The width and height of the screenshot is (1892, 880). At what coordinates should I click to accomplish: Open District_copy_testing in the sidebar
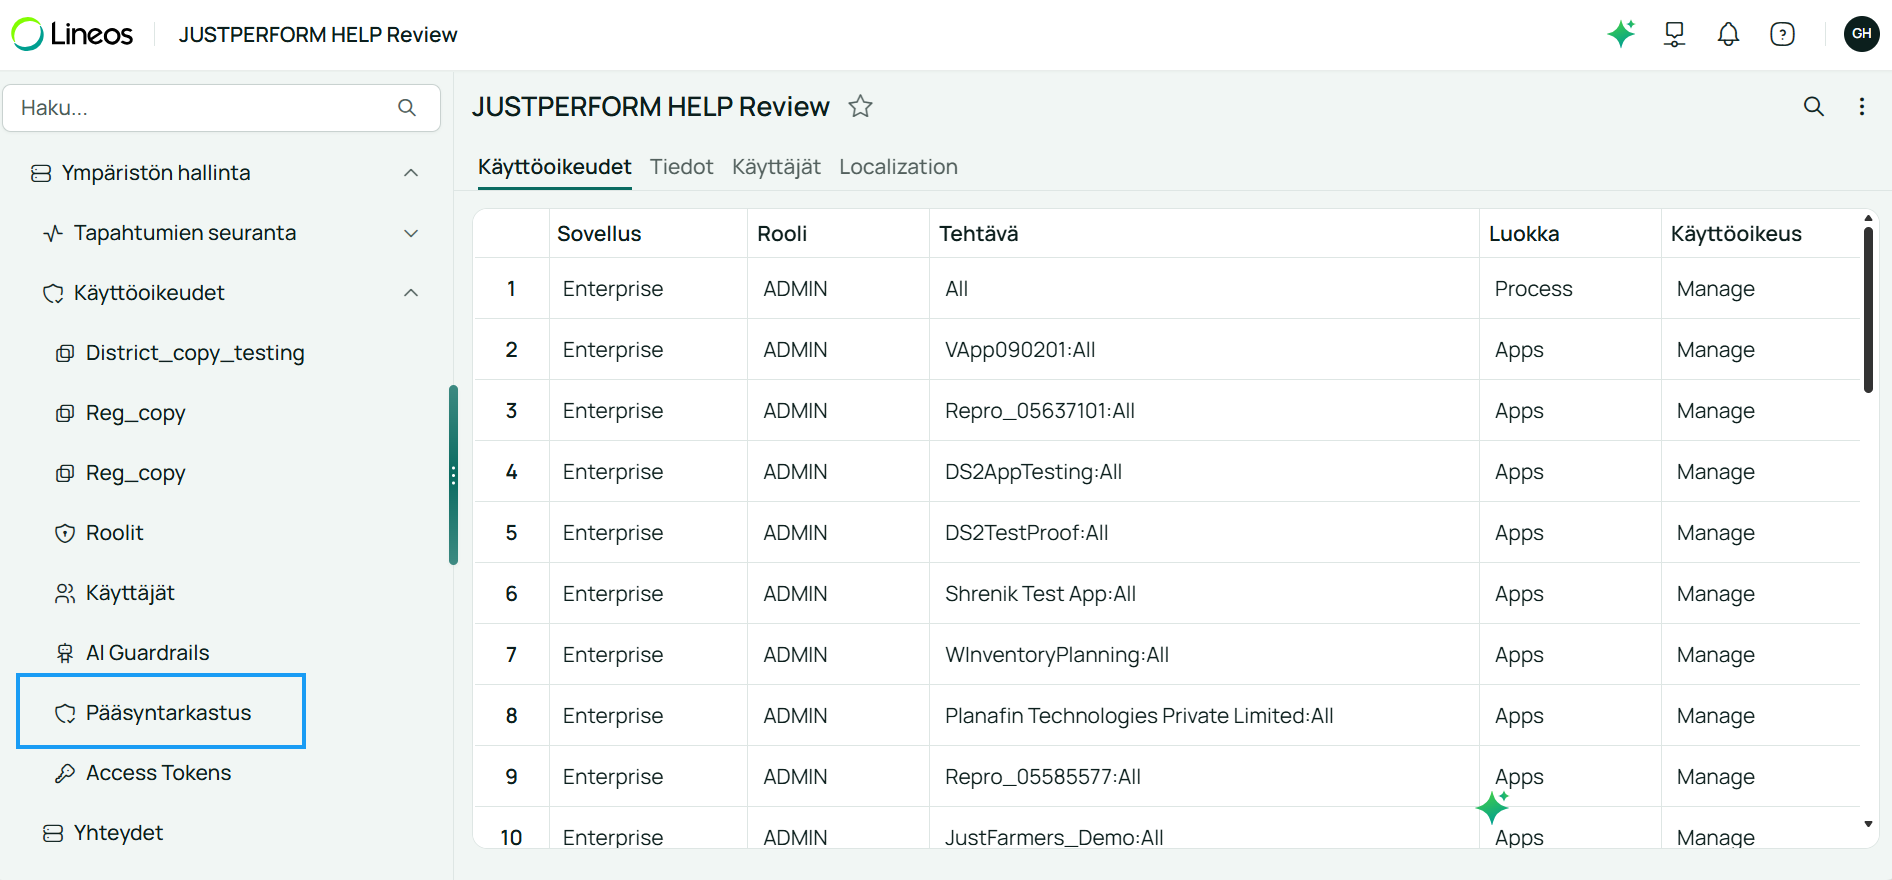pos(195,353)
